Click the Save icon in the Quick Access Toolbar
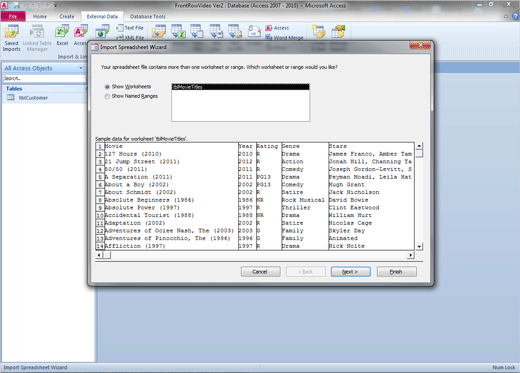Screen dimensions: 520x373 click(16, 6)
